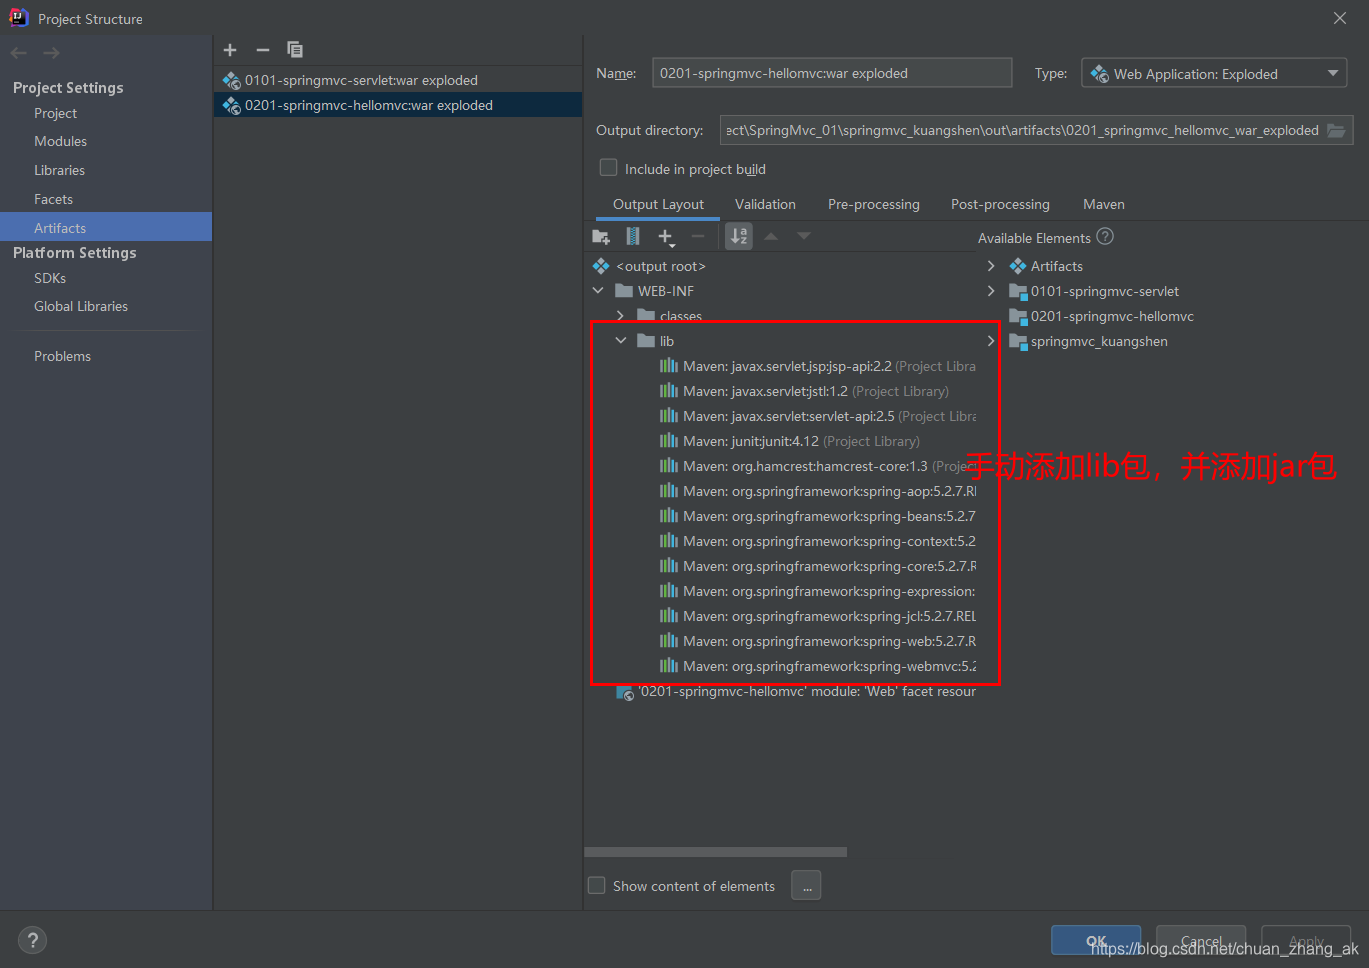The width and height of the screenshot is (1369, 968).
Task: Open the Pre-processing tab
Action: click(873, 204)
